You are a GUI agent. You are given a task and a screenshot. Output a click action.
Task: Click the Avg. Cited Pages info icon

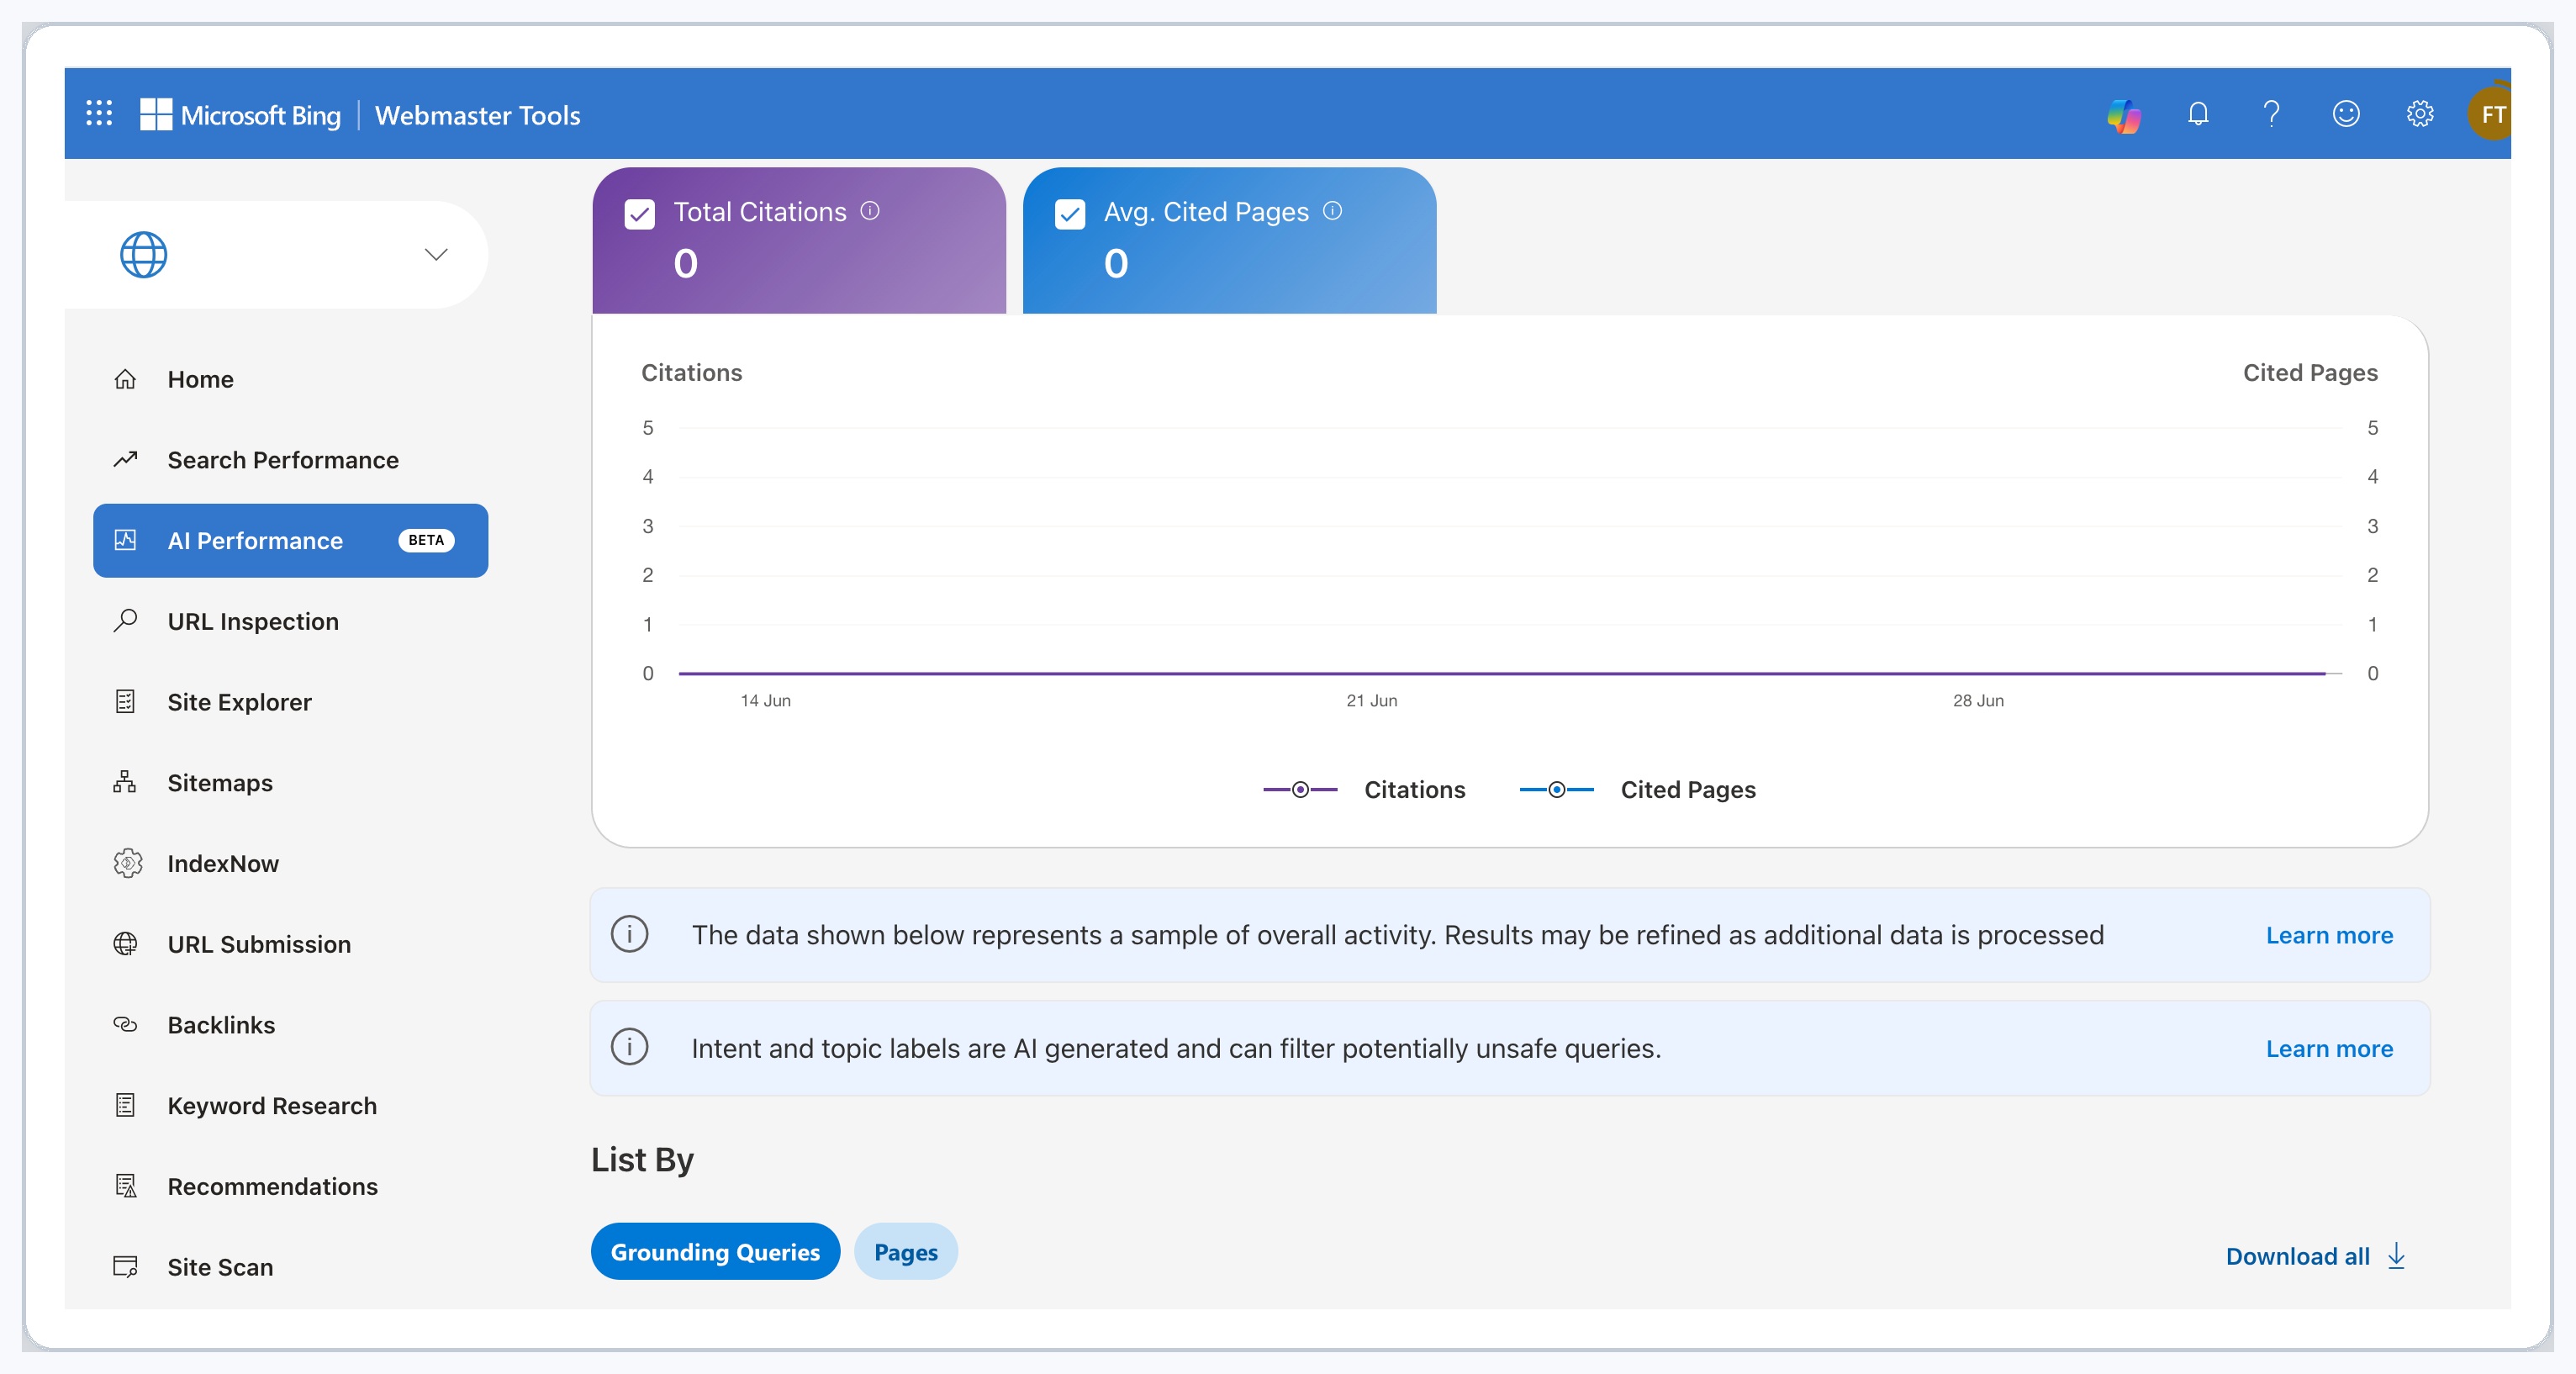tap(1333, 210)
